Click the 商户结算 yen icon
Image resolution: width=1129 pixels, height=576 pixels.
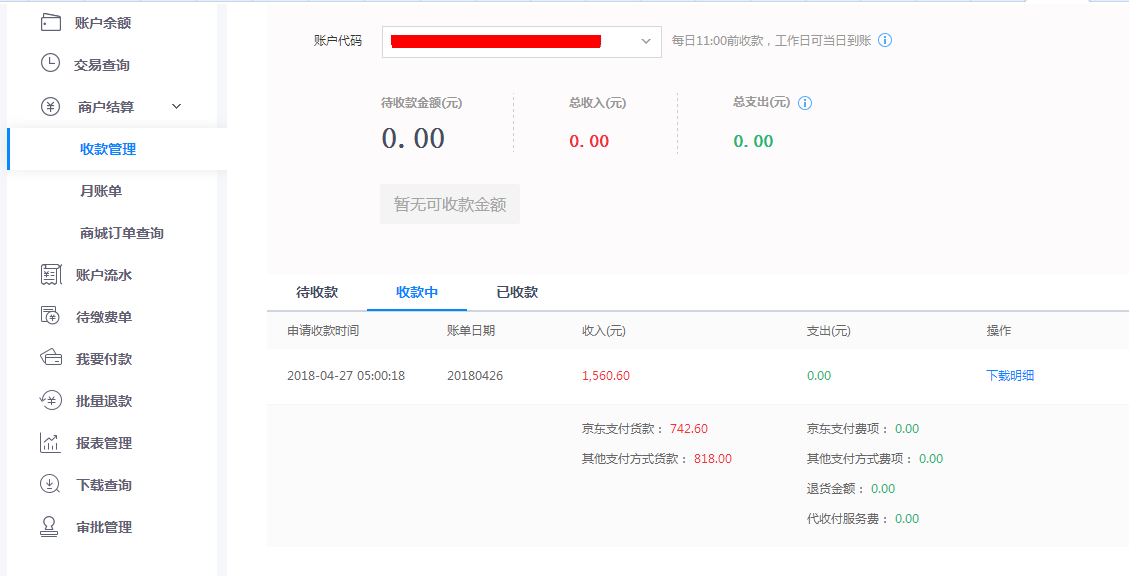pos(50,107)
